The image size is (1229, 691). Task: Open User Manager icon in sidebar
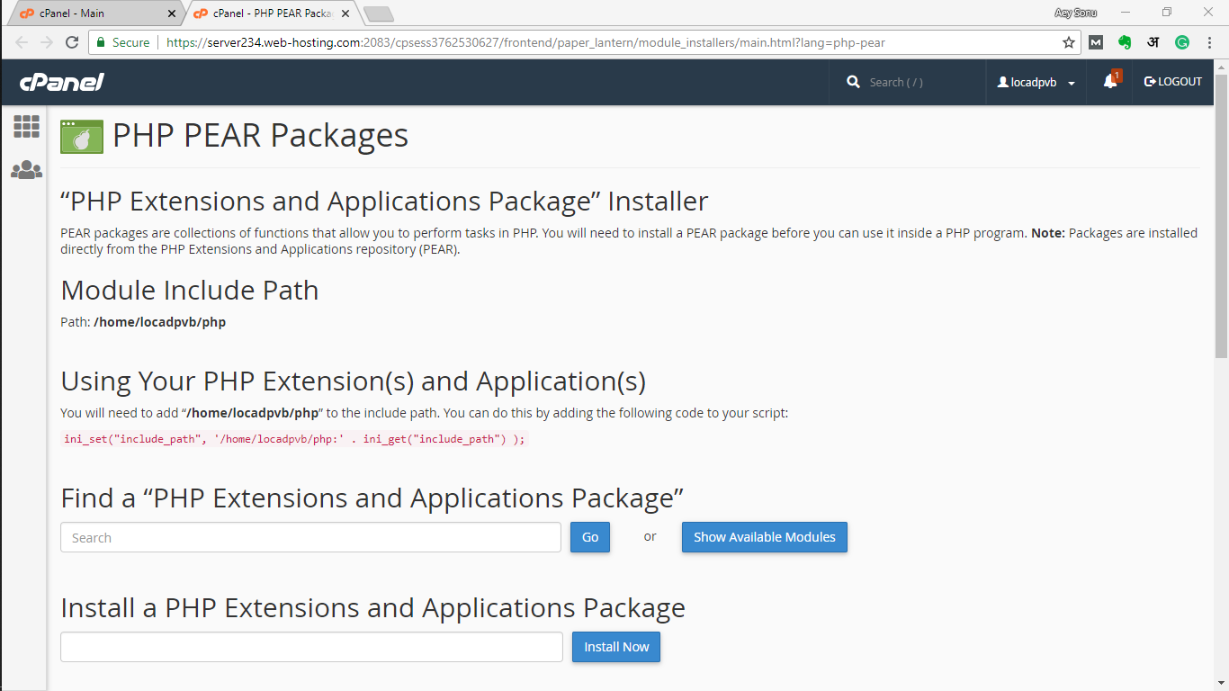tap(26, 170)
